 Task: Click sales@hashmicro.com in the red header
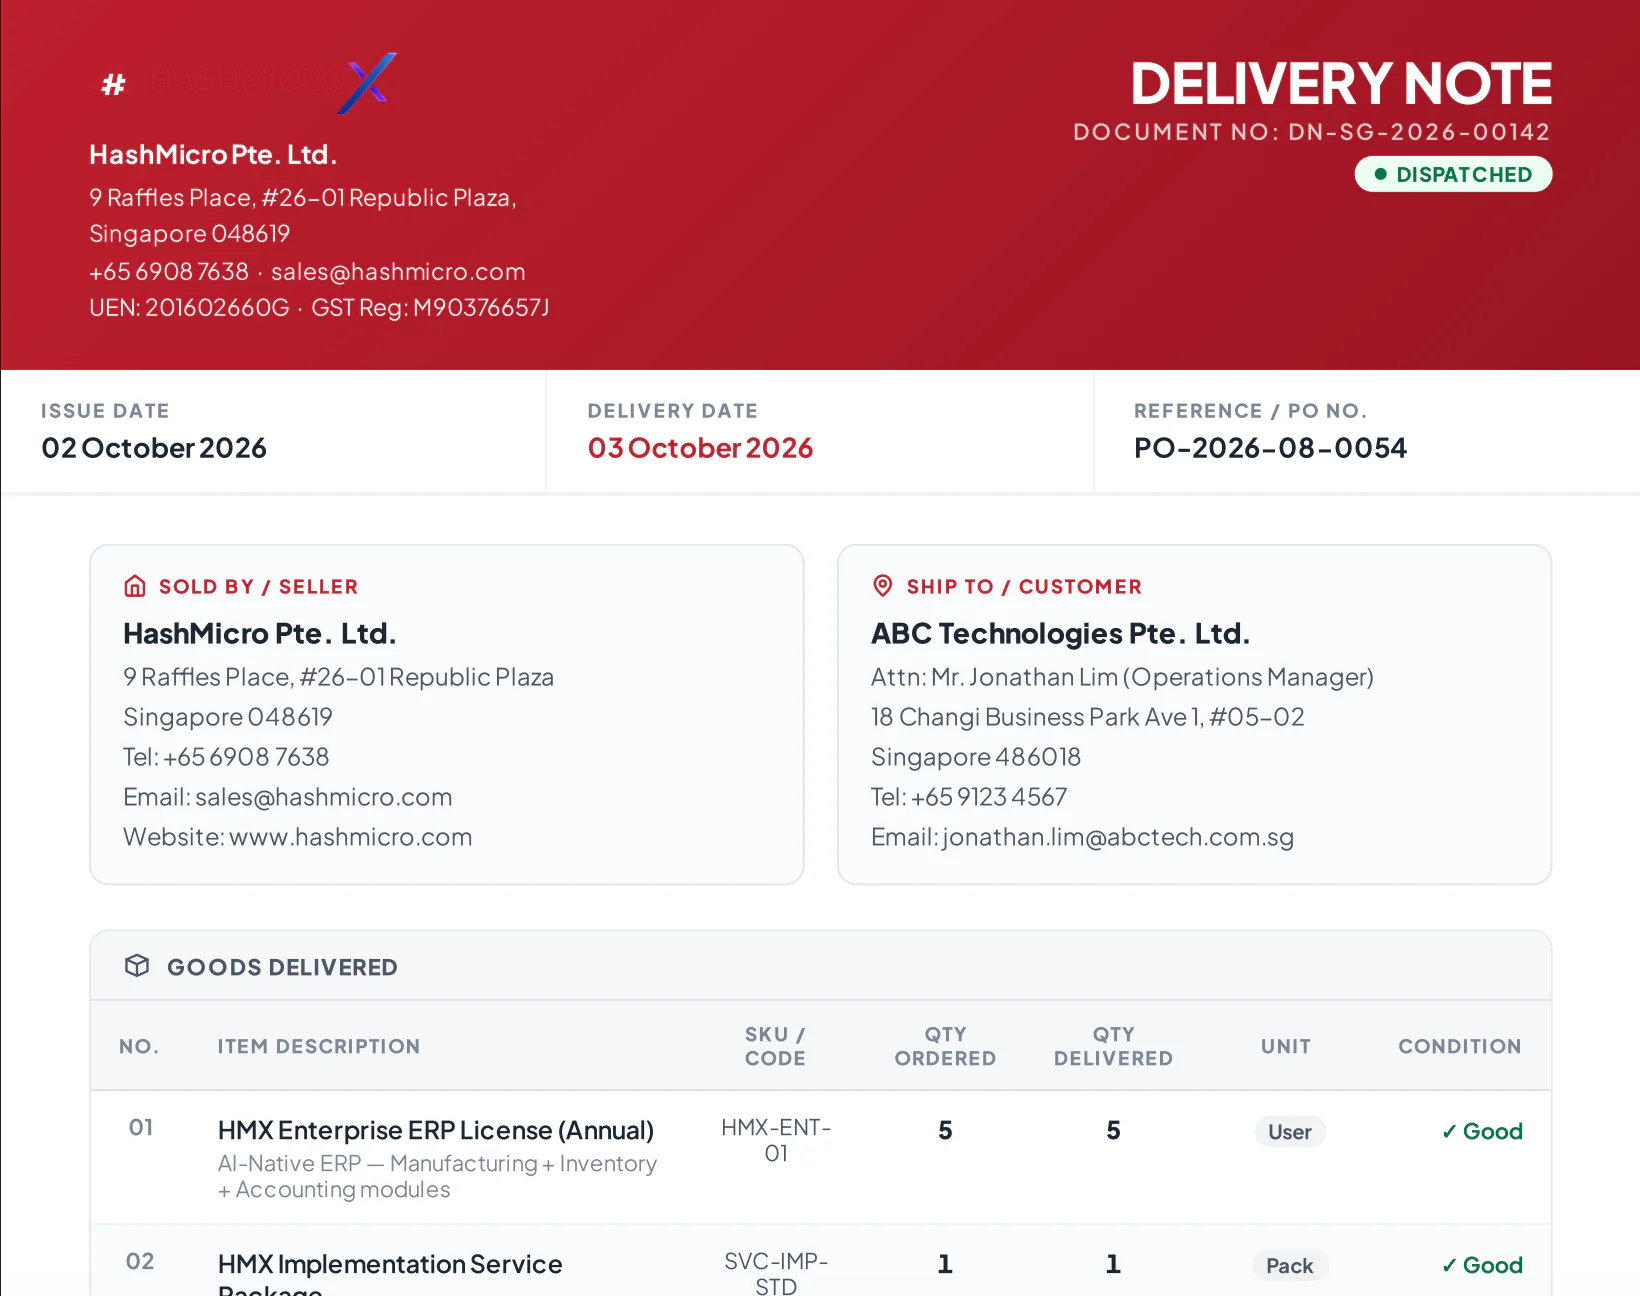tap(398, 272)
